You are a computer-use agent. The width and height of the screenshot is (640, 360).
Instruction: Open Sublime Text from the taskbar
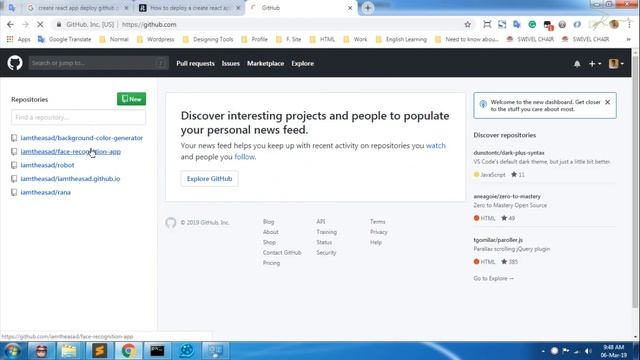click(99, 351)
